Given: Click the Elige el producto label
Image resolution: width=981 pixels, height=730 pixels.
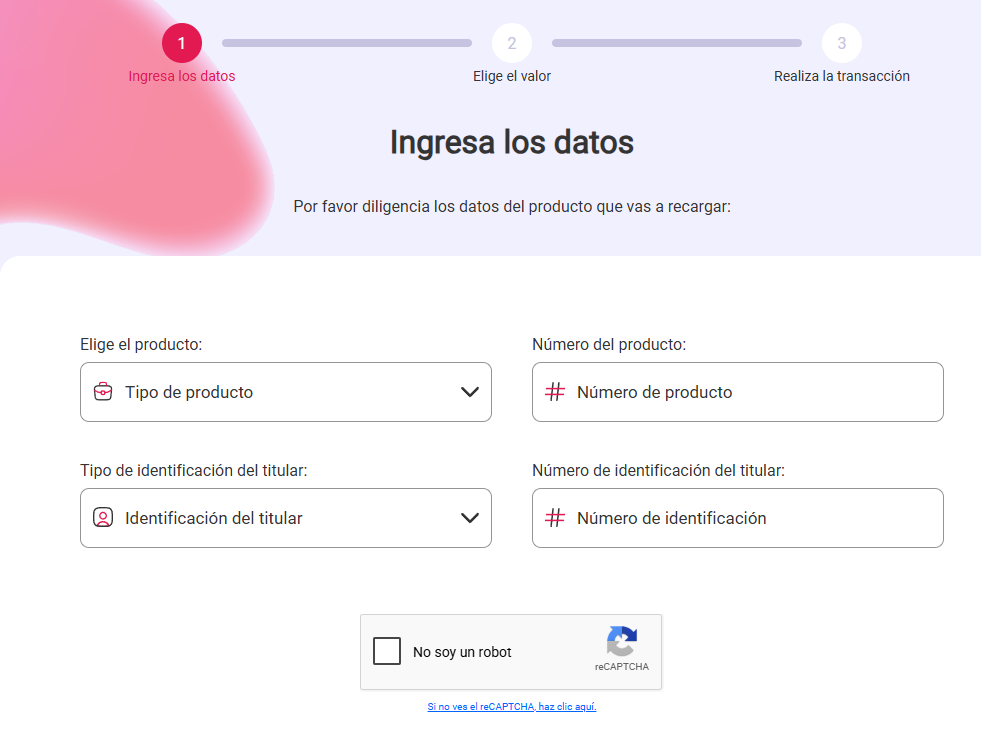Looking at the screenshot, I should coord(141,344).
